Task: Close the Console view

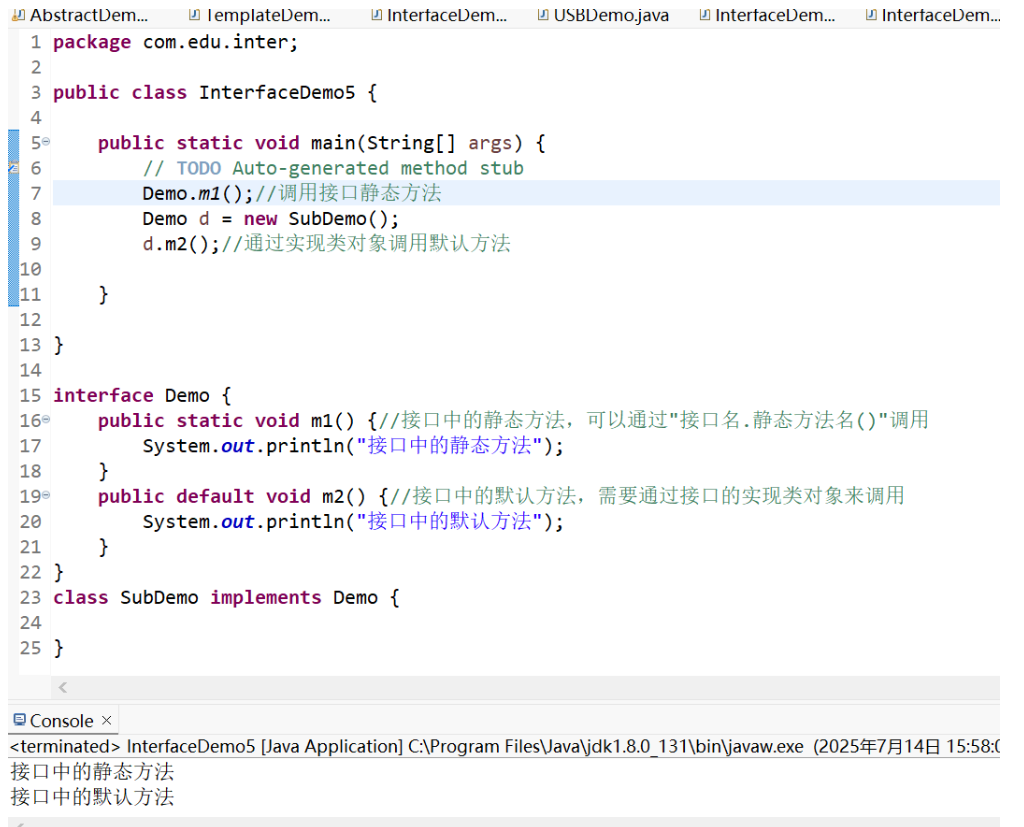Action: click(x=106, y=719)
